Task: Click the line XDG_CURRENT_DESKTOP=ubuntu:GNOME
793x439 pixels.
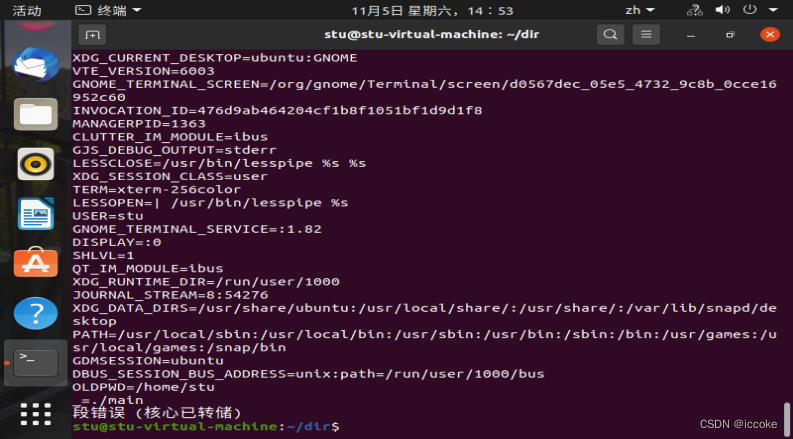Action: tap(215, 58)
